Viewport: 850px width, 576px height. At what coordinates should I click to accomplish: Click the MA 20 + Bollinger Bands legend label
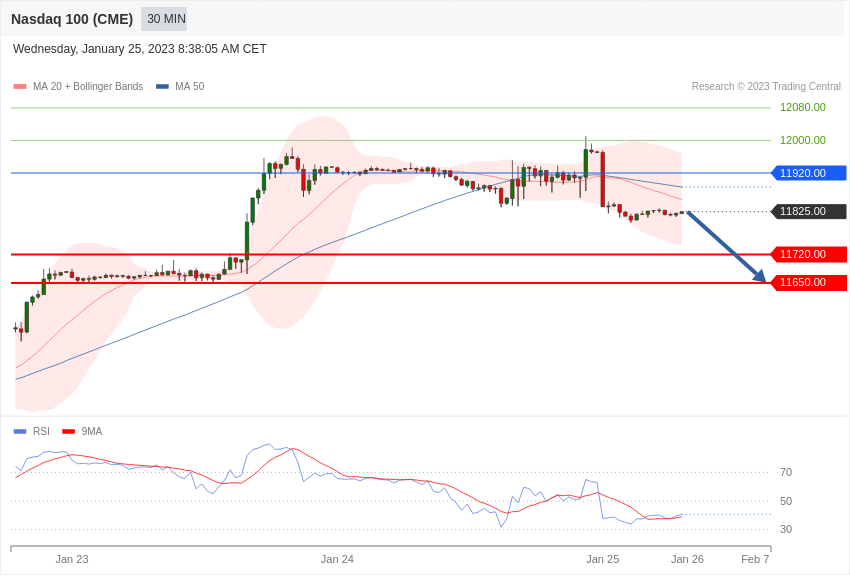tap(88, 86)
